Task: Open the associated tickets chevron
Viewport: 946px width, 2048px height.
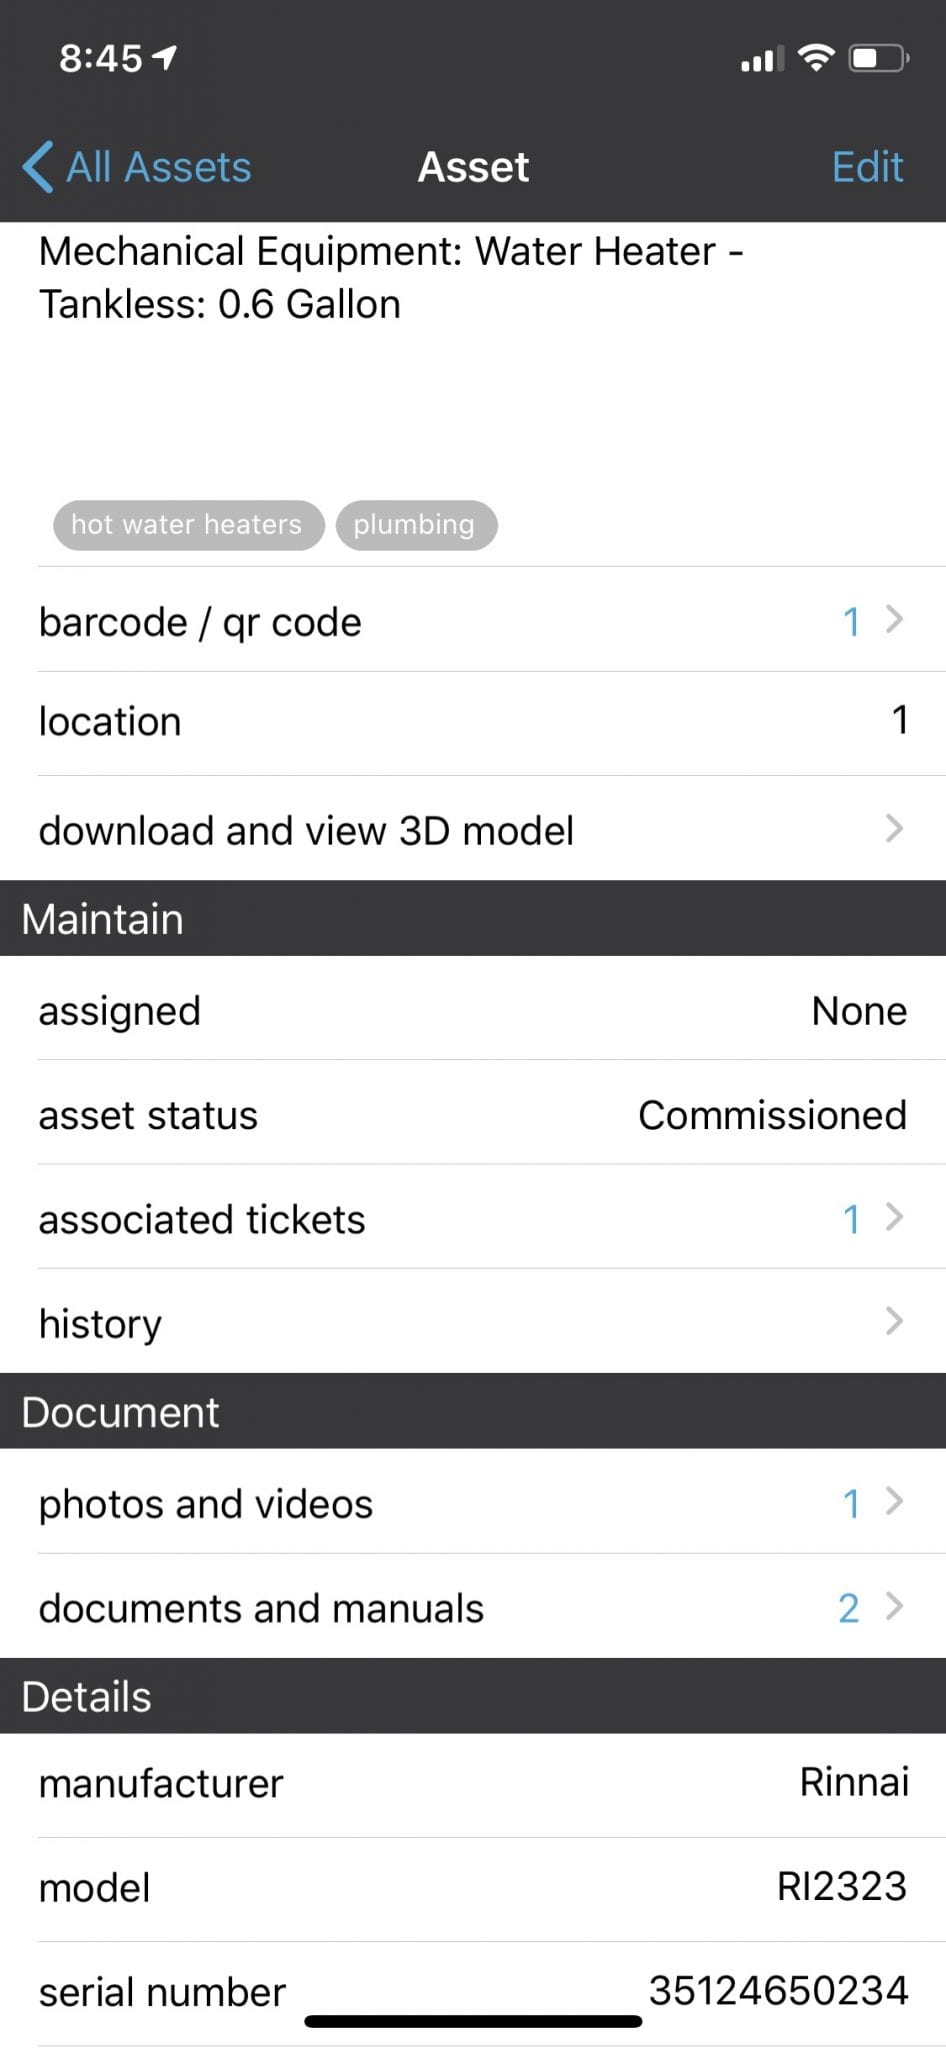Action: 894,1218
